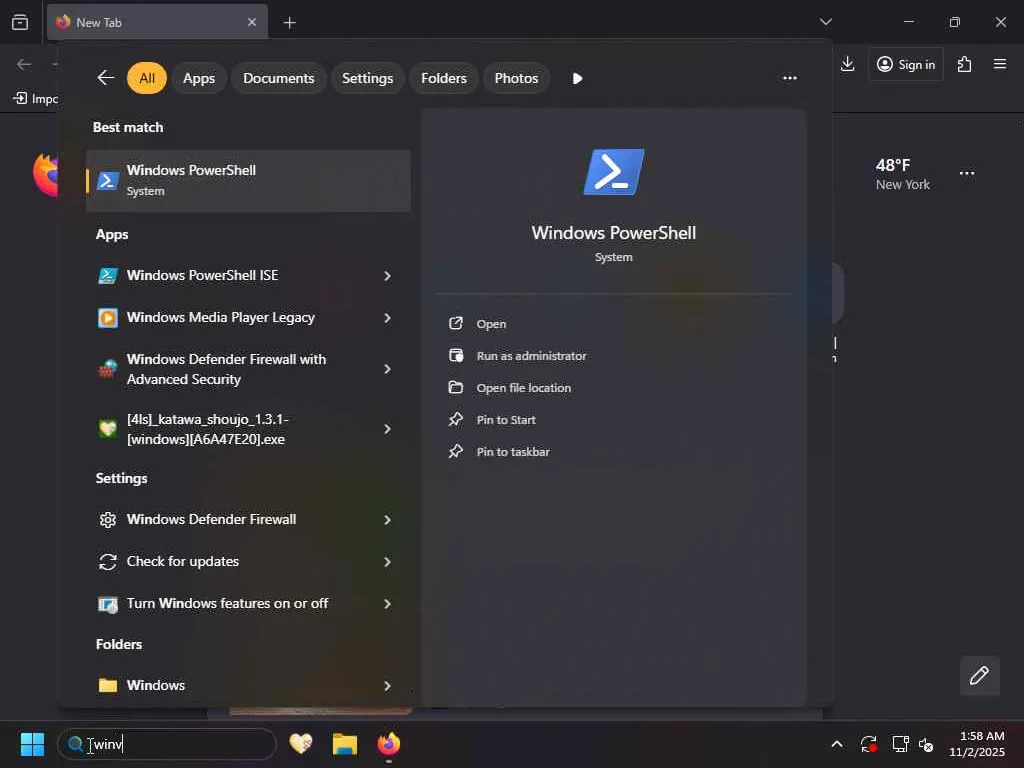Screen dimensions: 1024x768
Task: Click the katawa_shoujo exe heart icon
Action: click(108, 429)
